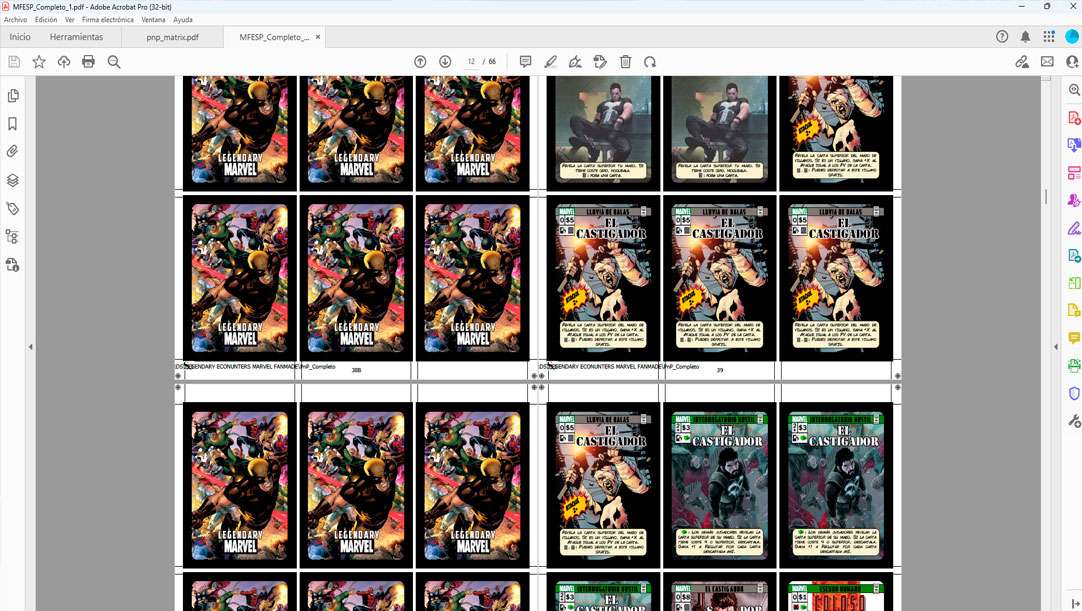The width and height of the screenshot is (1082, 611).
Task: Add a comment with the sticky note icon
Action: [525, 62]
